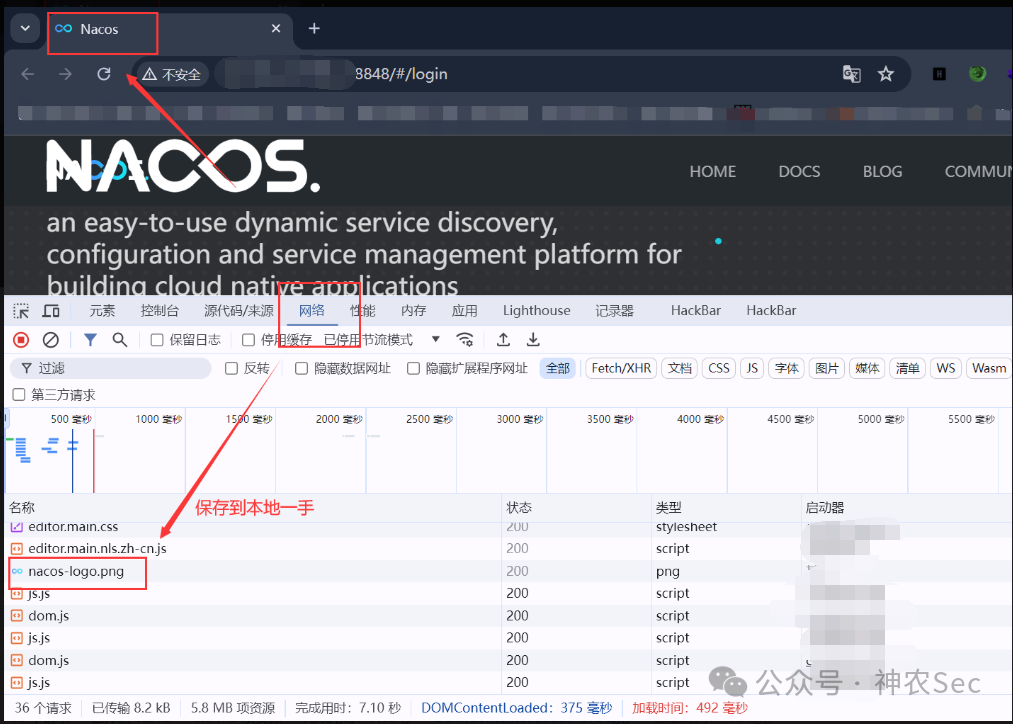
Task: Enable the 反转 checkbox
Action: (x=231, y=368)
